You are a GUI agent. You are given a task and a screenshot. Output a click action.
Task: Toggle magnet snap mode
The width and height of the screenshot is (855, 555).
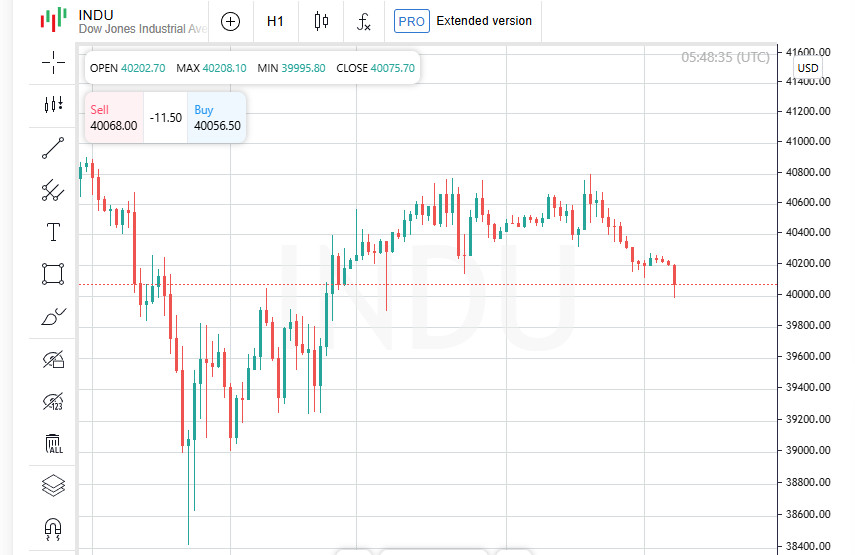click(x=53, y=528)
